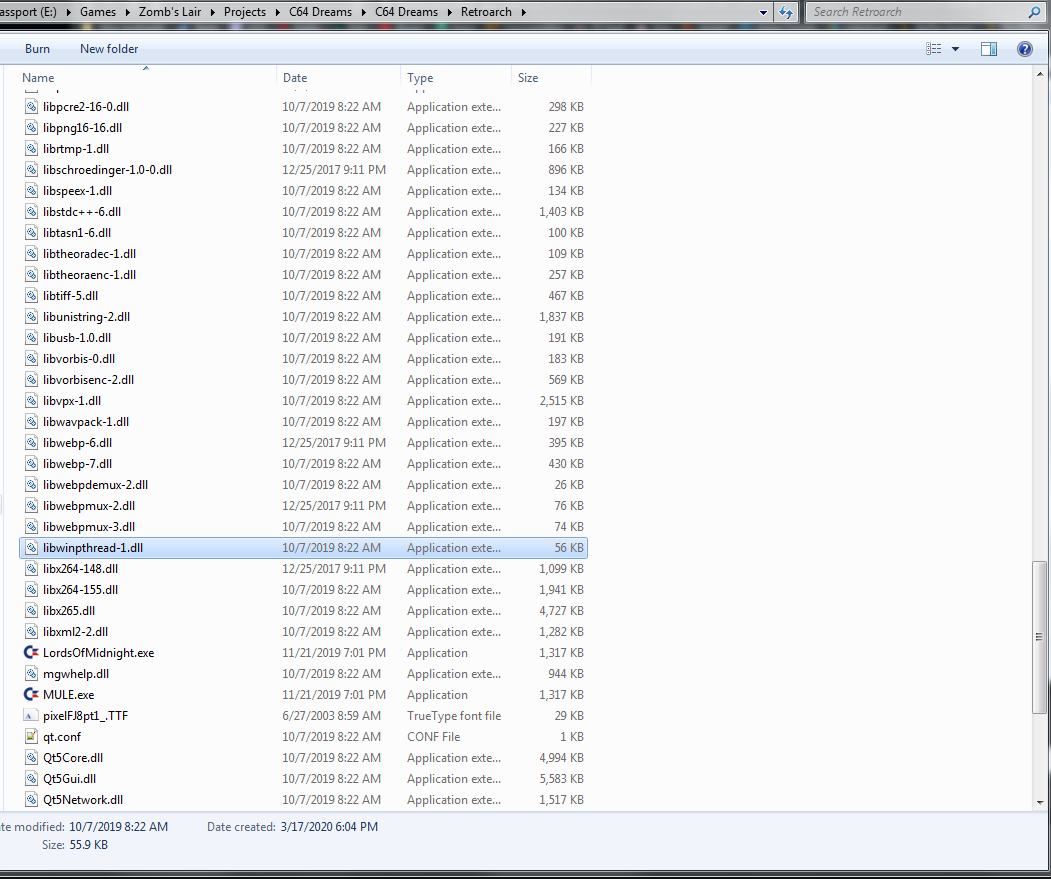Click the Qt5Core.dll file icon
Viewport: 1051px width, 879px height.
click(31, 758)
